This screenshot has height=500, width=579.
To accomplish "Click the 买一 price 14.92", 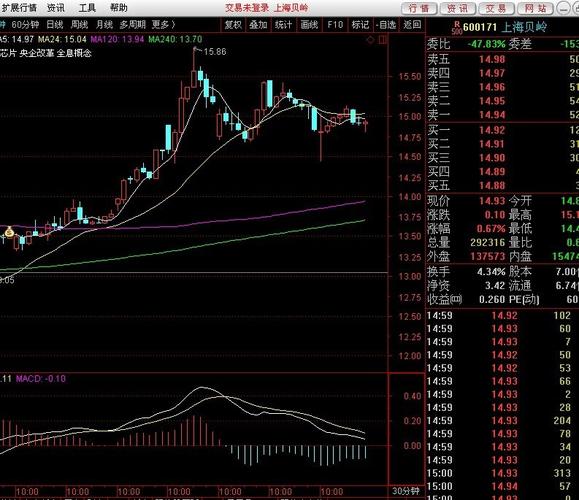I will (x=492, y=130).
